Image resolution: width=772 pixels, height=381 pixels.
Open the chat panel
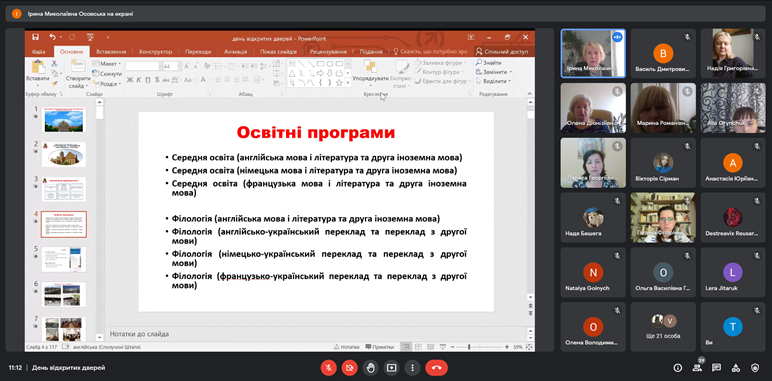click(x=716, y=367)
